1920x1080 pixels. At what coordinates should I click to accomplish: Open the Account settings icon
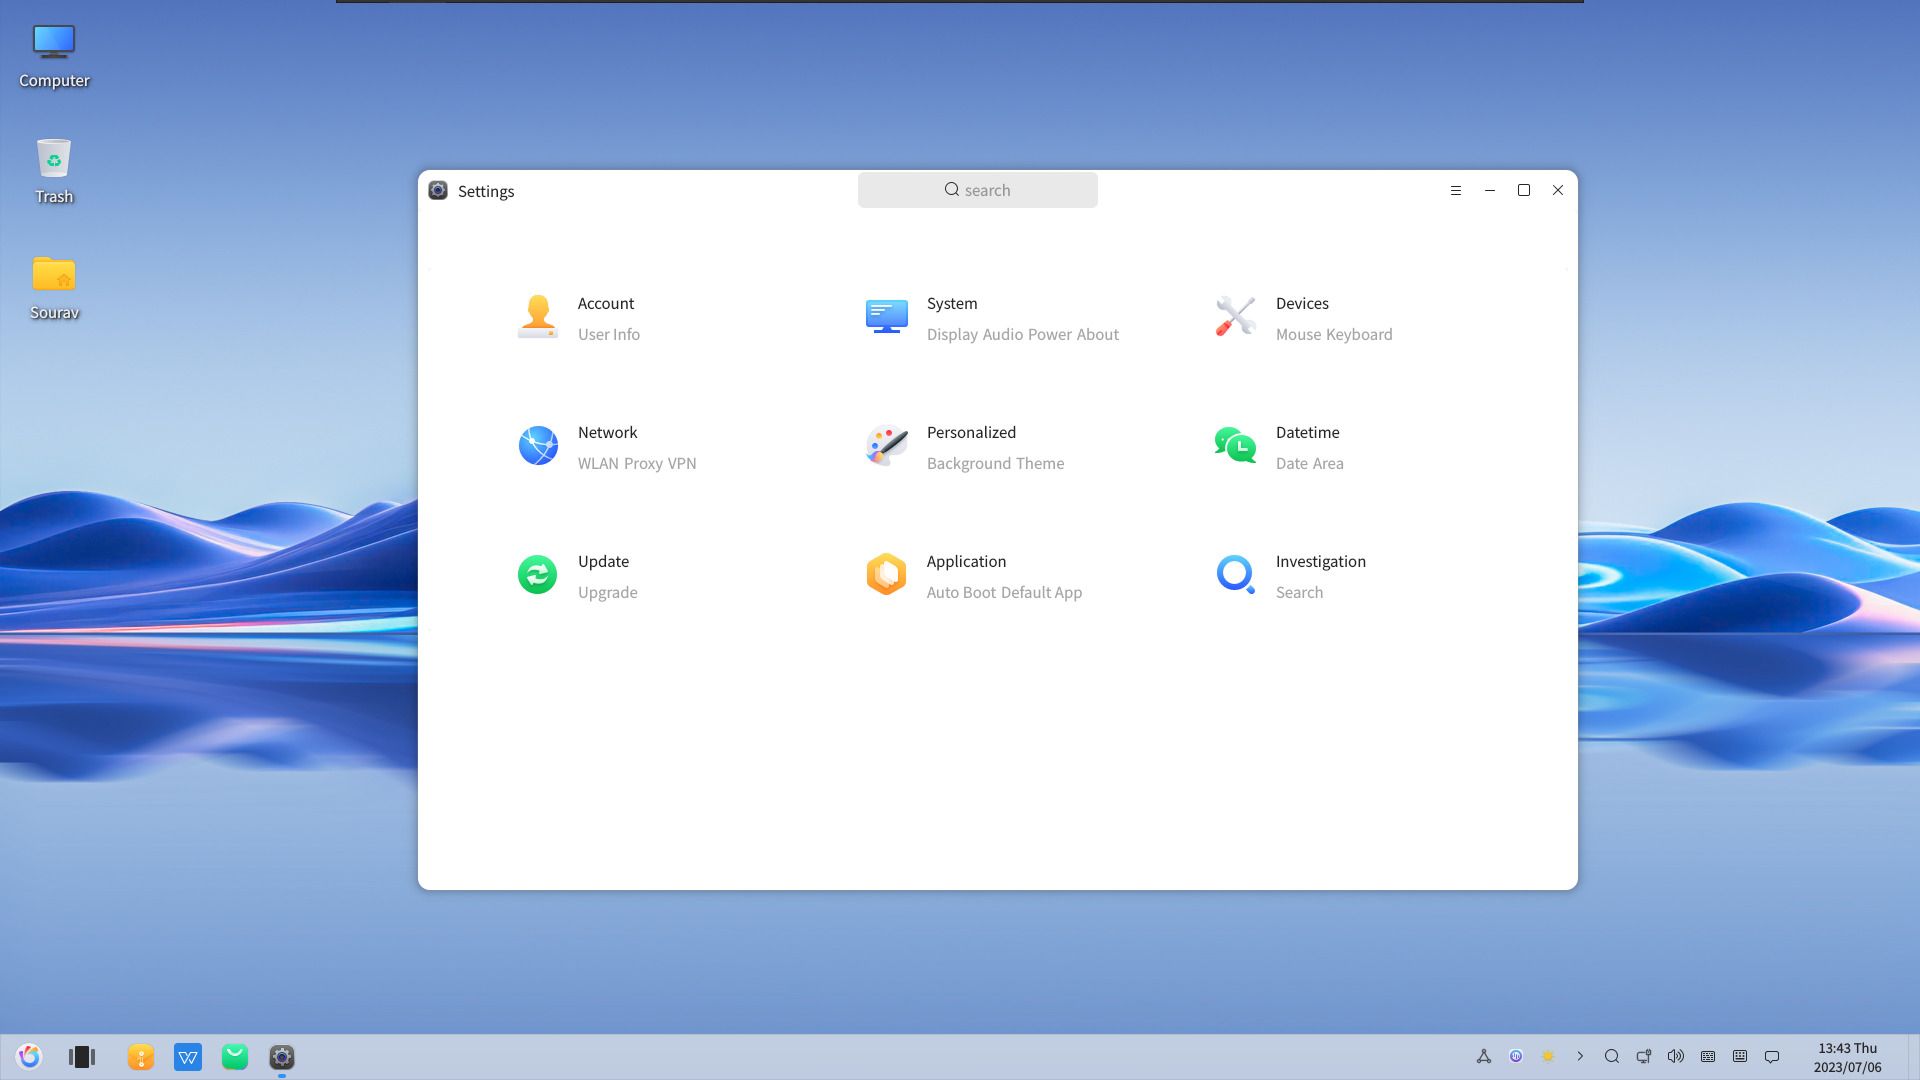point(538,316)
